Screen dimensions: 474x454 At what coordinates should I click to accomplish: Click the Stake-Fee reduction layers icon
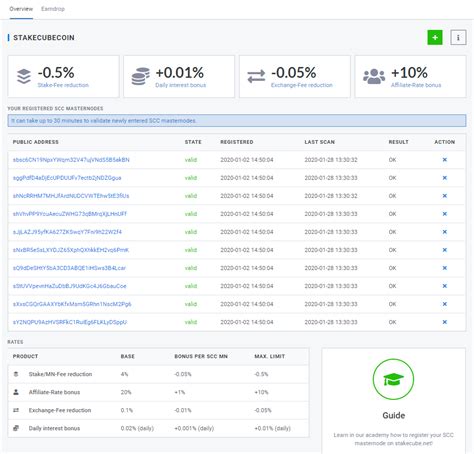coord(24,76)
